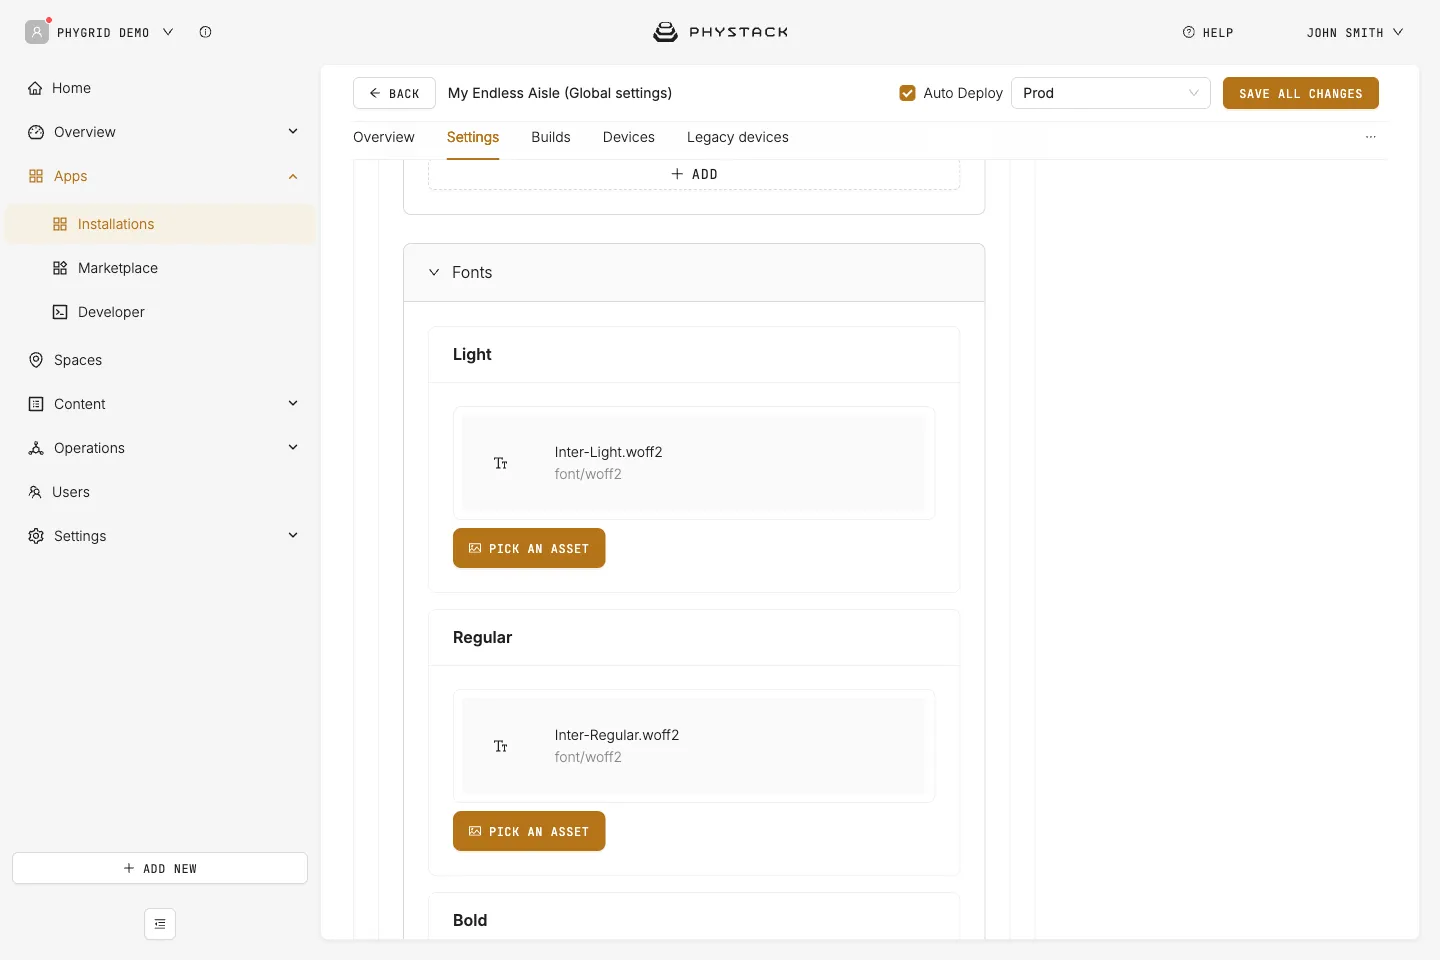Expand the Content sidebar chevron
1440x960 pixels.
pyautogui.click(x=293, y=403)
